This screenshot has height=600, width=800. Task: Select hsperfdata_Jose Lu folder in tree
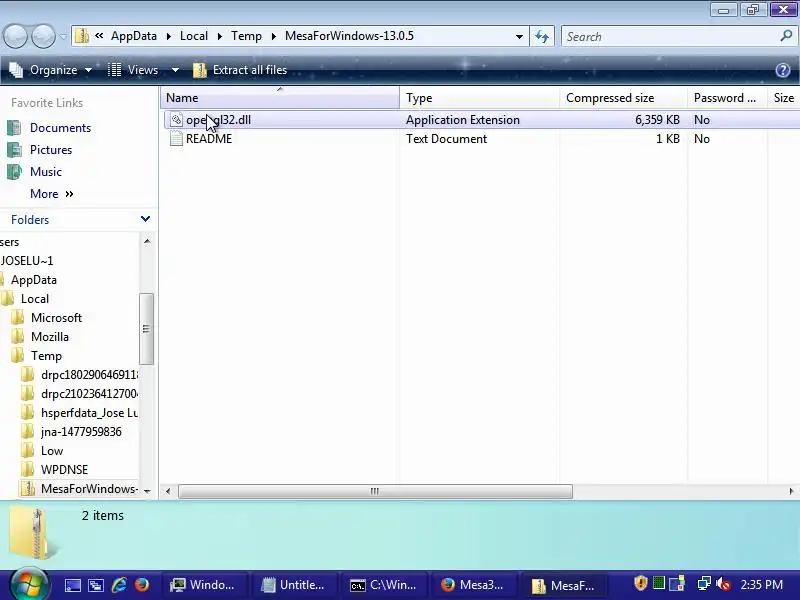pos(89,413)
